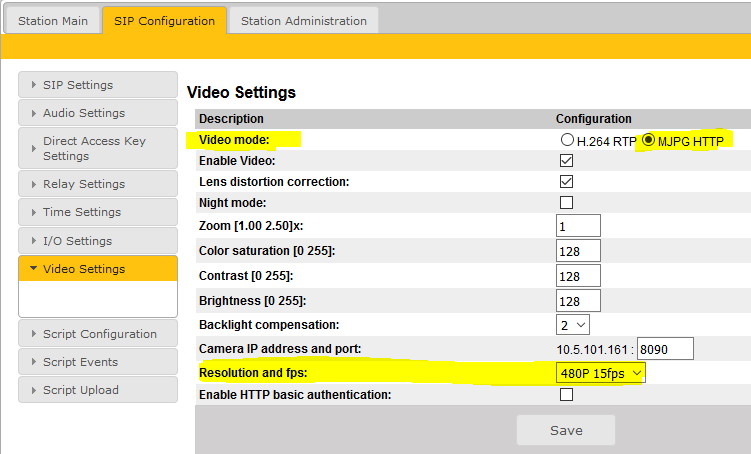
Task: Open Script Configuration section
Action: point(97,334)
